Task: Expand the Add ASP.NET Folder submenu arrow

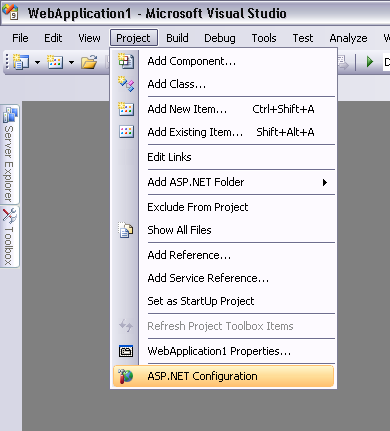Action: (x=325, y=182)
